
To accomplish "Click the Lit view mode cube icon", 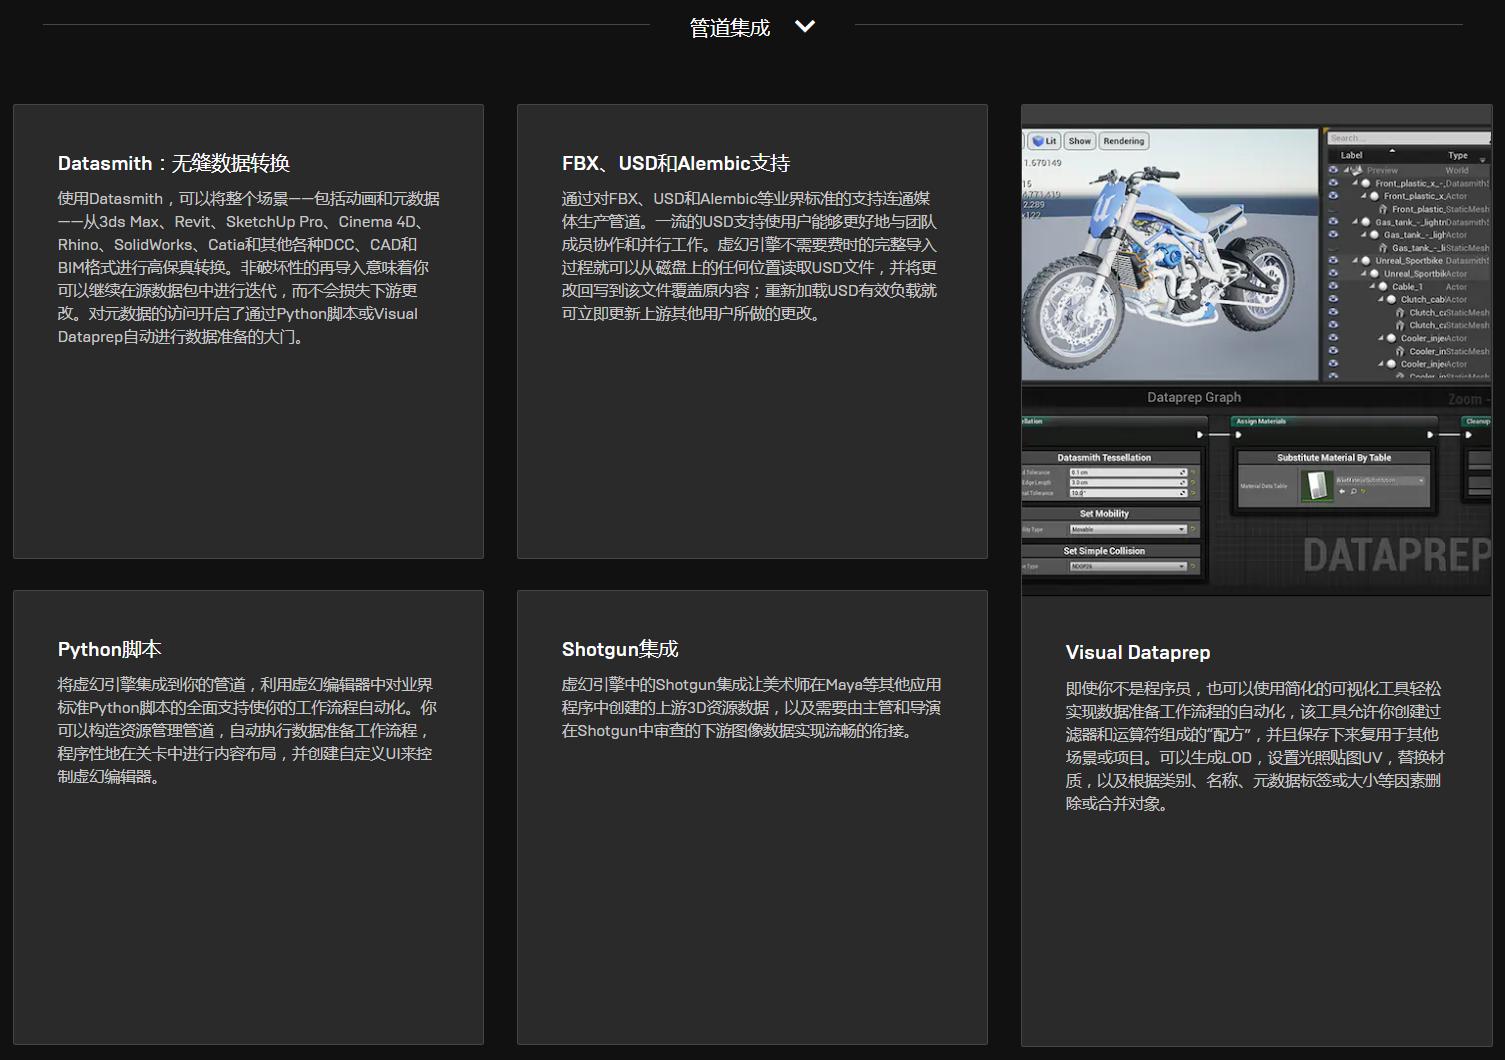I will pyautogui.click(x=1038, y=141).
